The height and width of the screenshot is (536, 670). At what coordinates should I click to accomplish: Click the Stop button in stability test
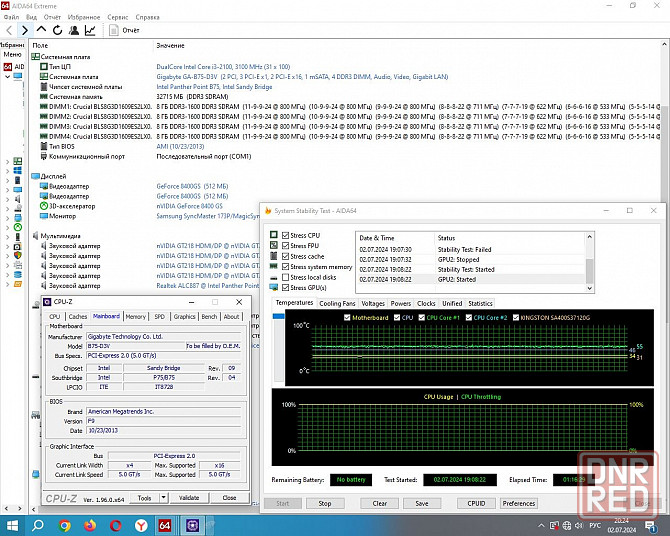pyautogui.click(x=325, y=503)
